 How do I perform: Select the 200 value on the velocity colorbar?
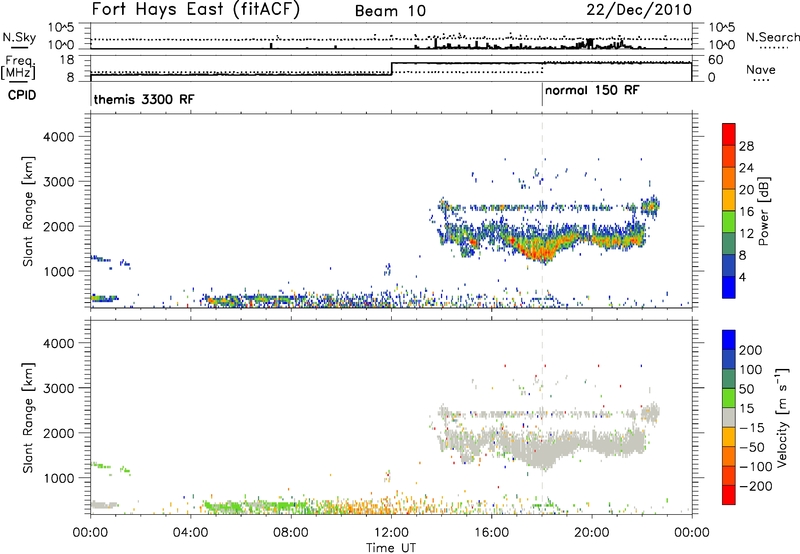751,350
